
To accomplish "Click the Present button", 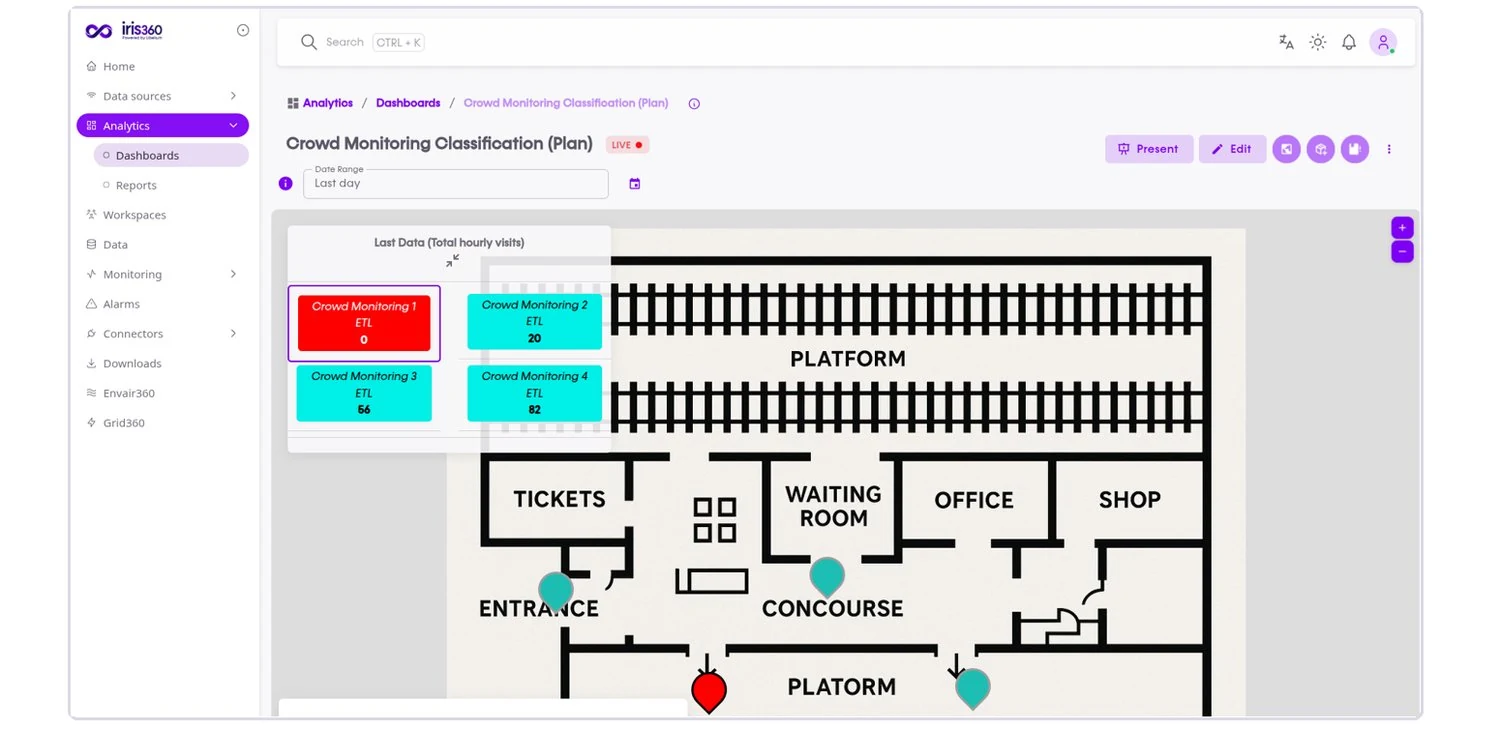I will tap(1149, 149).
